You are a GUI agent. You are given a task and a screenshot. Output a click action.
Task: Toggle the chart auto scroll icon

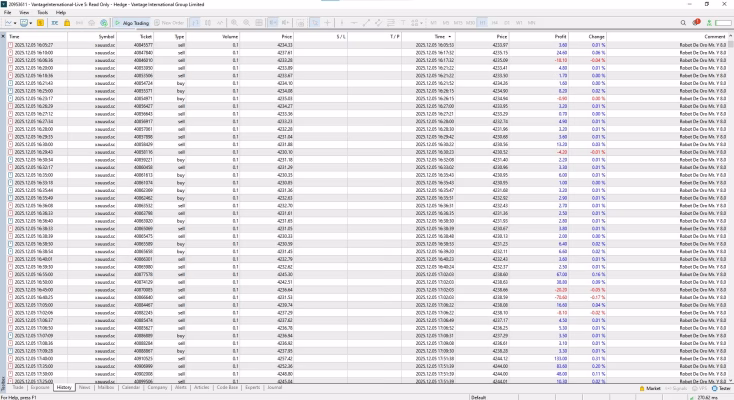[x=273, y=22]
